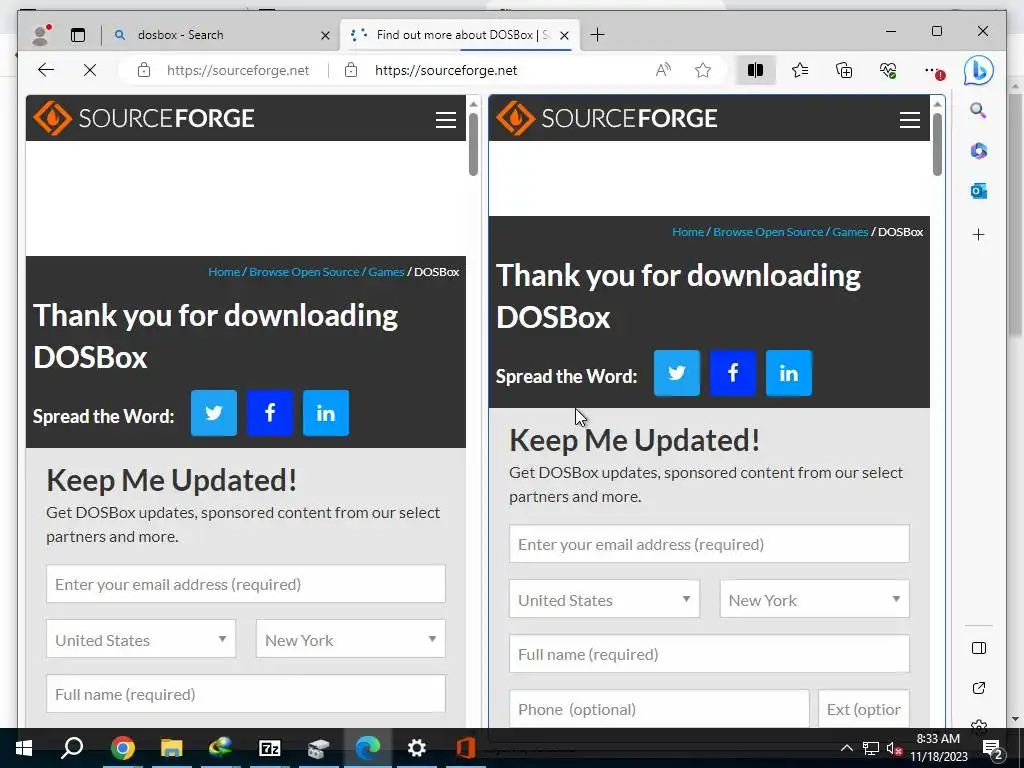The width and height of the screenshot is (1024, 768).
Task: Click right pane address bar URL
Action: coord(446,71)
